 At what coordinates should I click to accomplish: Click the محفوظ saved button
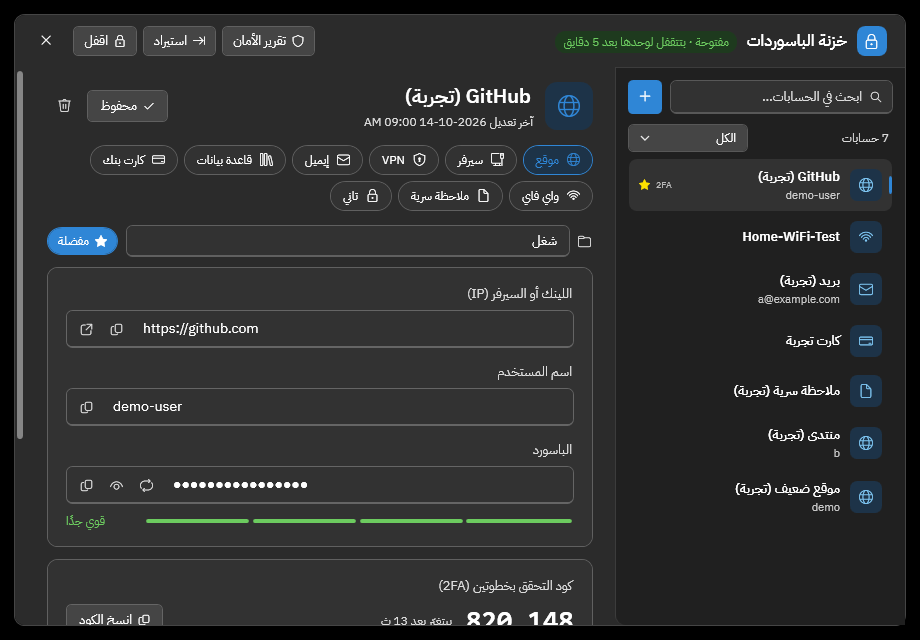coord(127,106)
